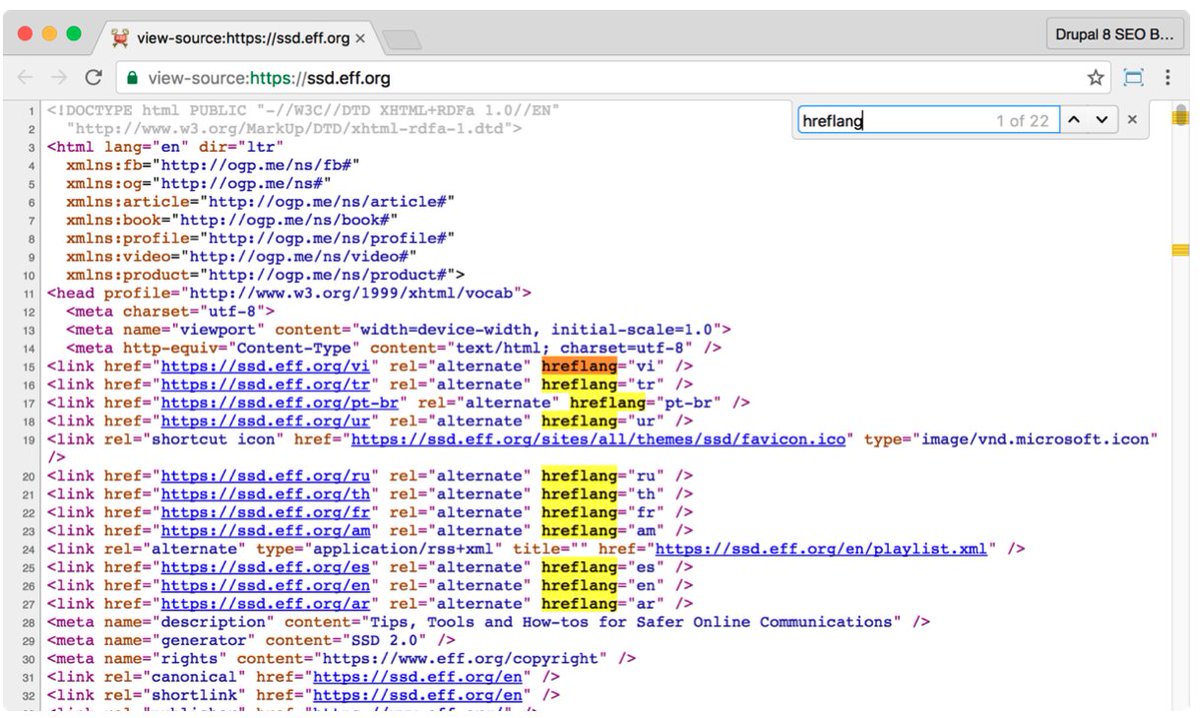Image resolution: width=1200 pixels, height=718 pixels.
Task: Open the https://ssd.eff.org/fr link
Action: tap(265, 512)
